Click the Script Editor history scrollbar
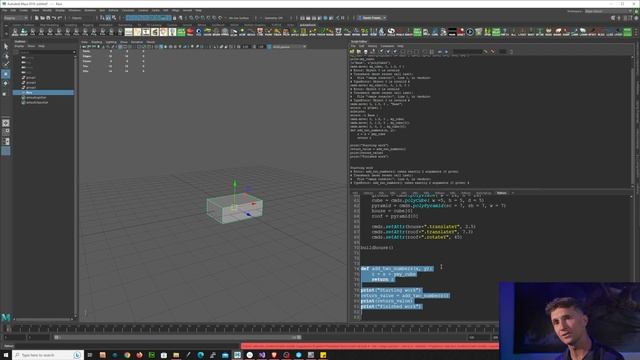This screenshot has width=640, height=360. click(x=633, y=121)
